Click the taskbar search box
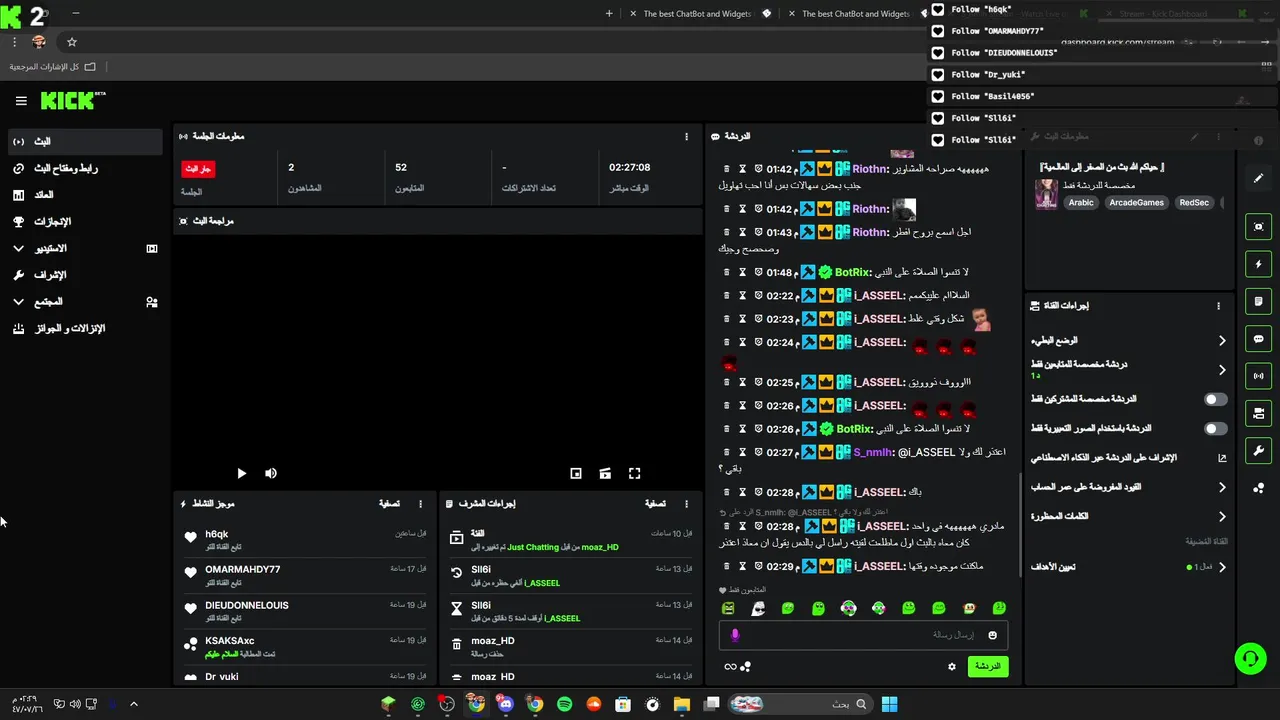1280x720 pixels. [800, 704]
